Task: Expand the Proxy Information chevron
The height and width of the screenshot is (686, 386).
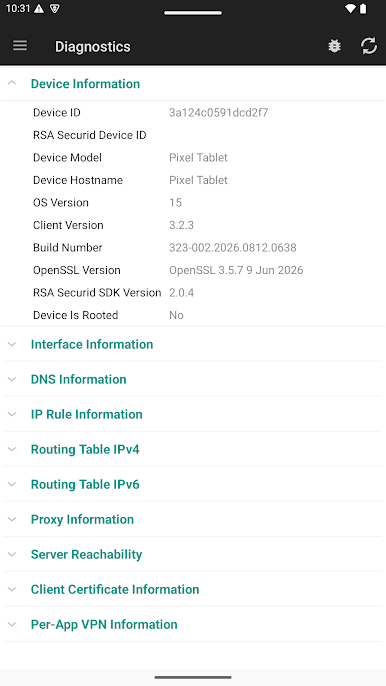Action: [x=12, y=519]
